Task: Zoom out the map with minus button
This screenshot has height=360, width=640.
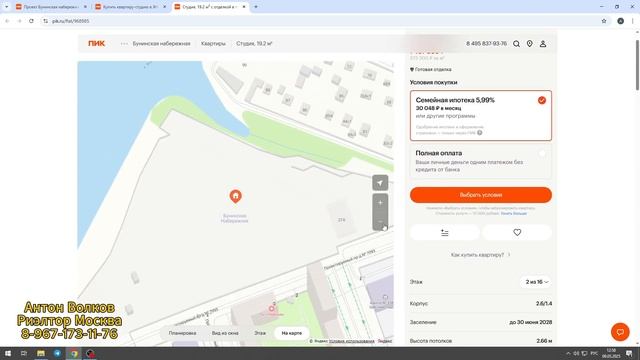Action: (380, 222)
